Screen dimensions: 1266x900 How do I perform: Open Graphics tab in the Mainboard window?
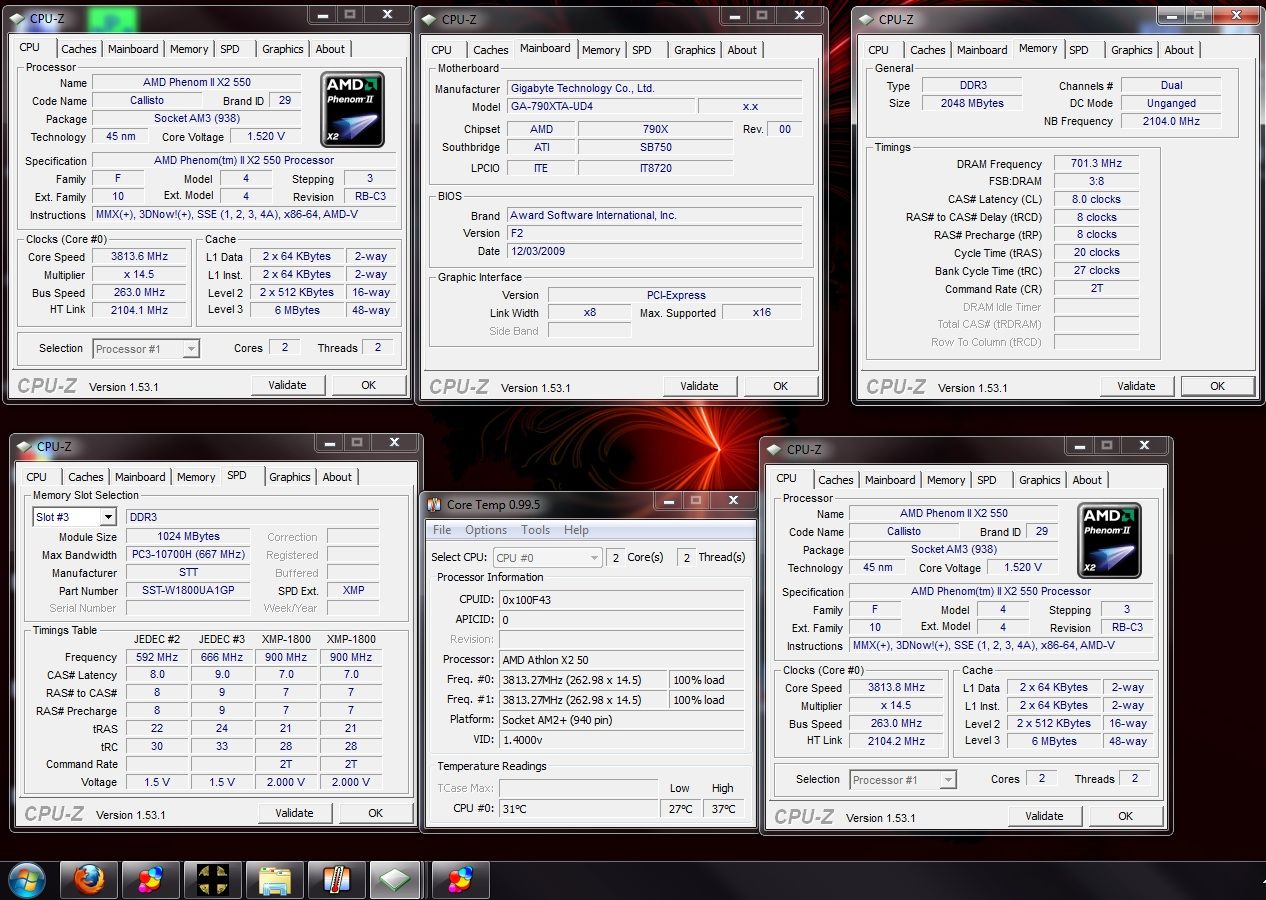tap(694, 50)
